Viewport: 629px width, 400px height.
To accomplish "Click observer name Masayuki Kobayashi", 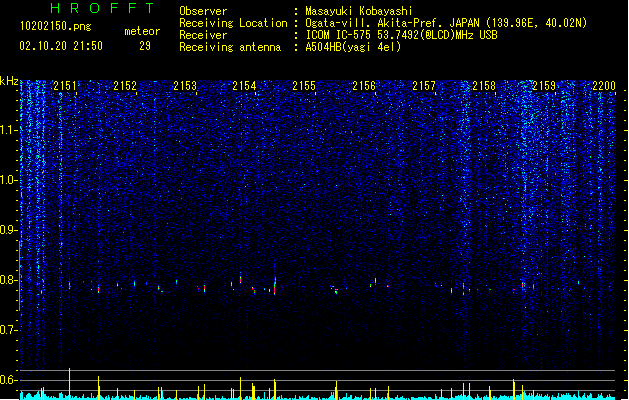I will pos(359,11).
